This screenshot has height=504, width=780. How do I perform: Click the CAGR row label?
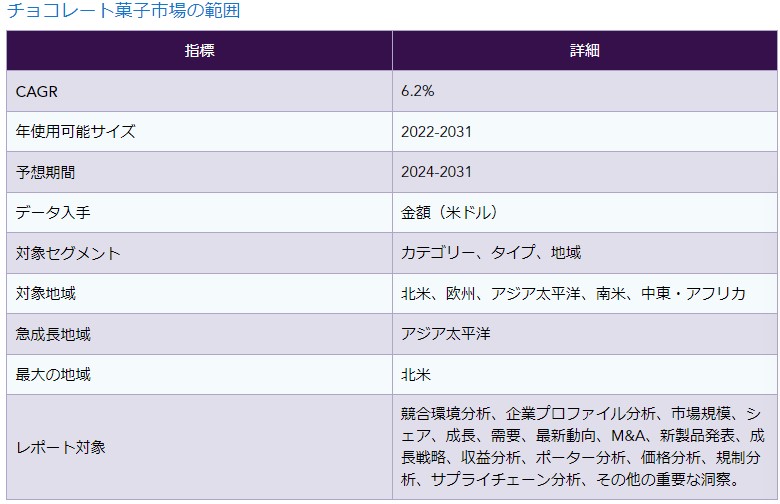(x=37, y=92)
